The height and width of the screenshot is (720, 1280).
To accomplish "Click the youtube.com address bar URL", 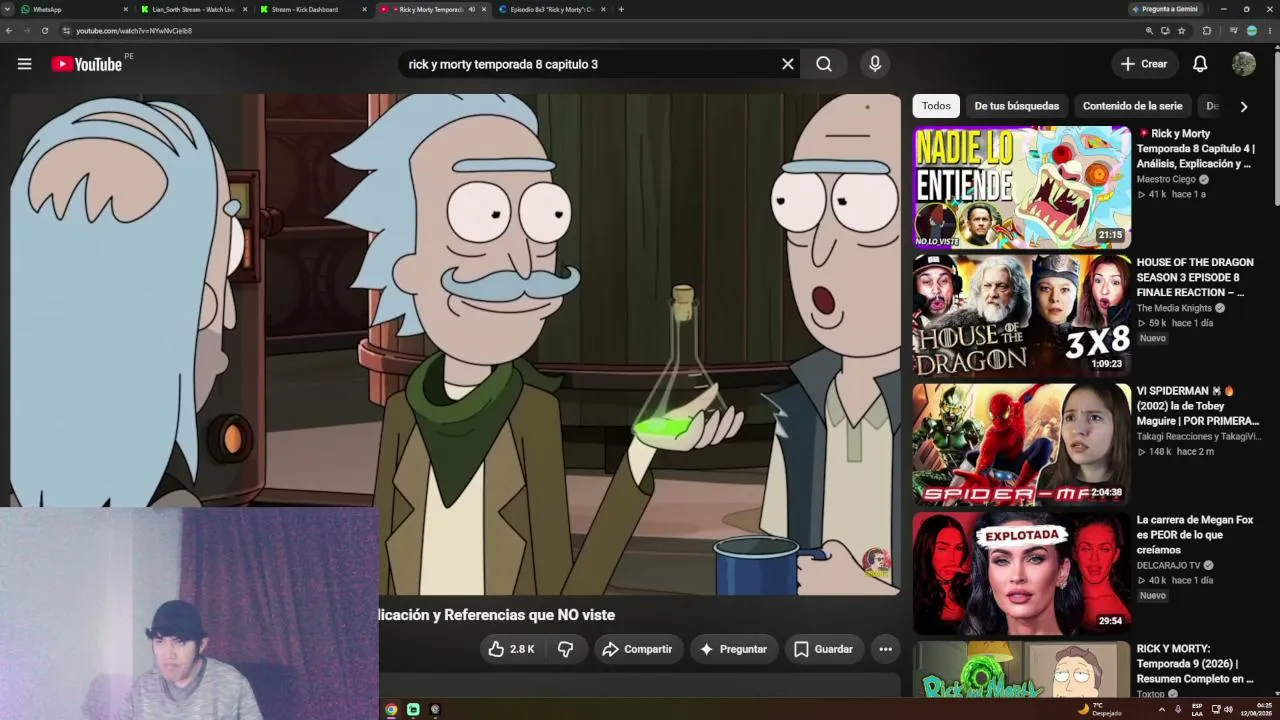I will click(134, 31).
